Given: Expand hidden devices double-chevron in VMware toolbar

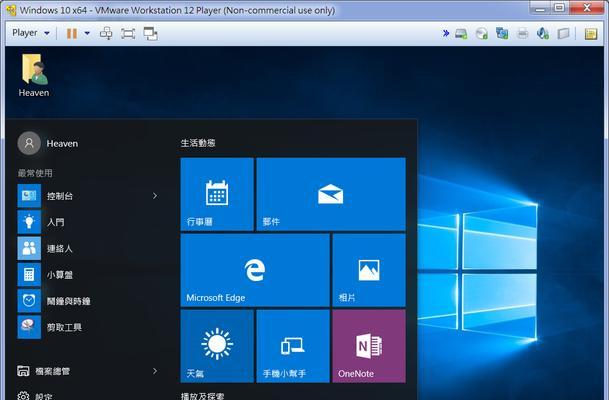Looking at the screenshot, I should click(x=446, y=33).
